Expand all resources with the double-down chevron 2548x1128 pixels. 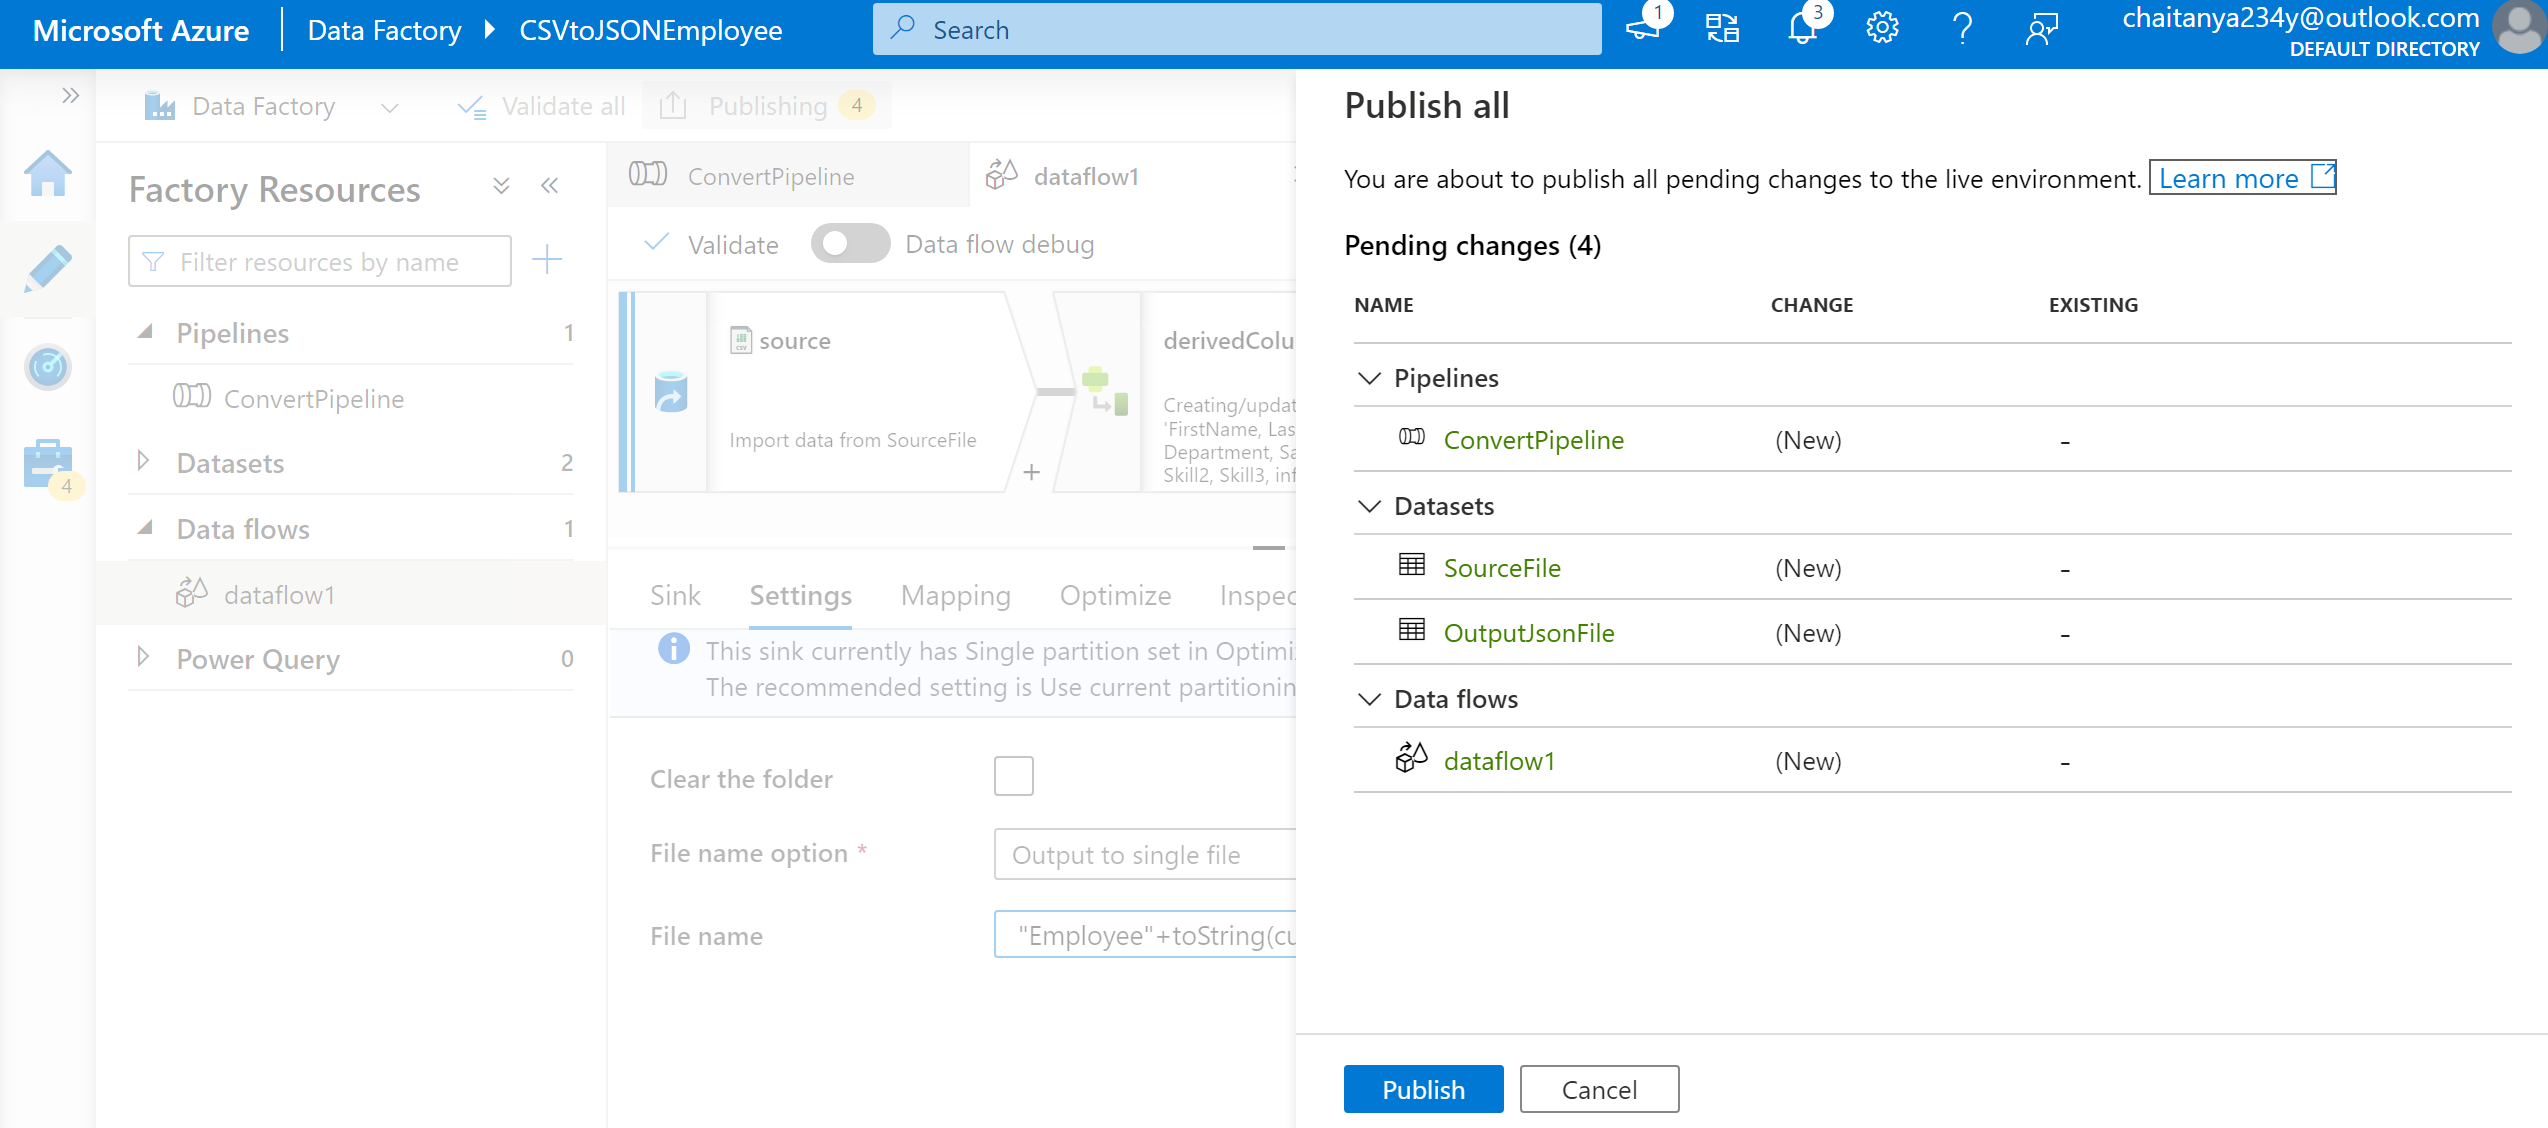[x=502, y=186]
